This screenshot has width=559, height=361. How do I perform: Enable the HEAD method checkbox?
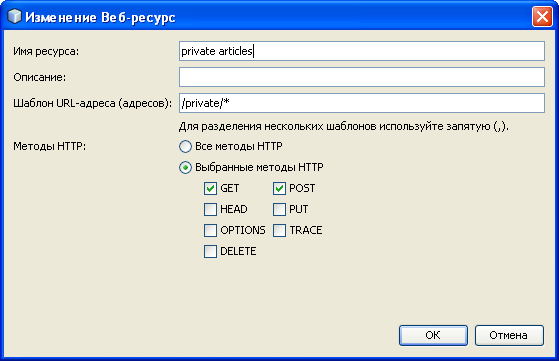tap(210, 210)
